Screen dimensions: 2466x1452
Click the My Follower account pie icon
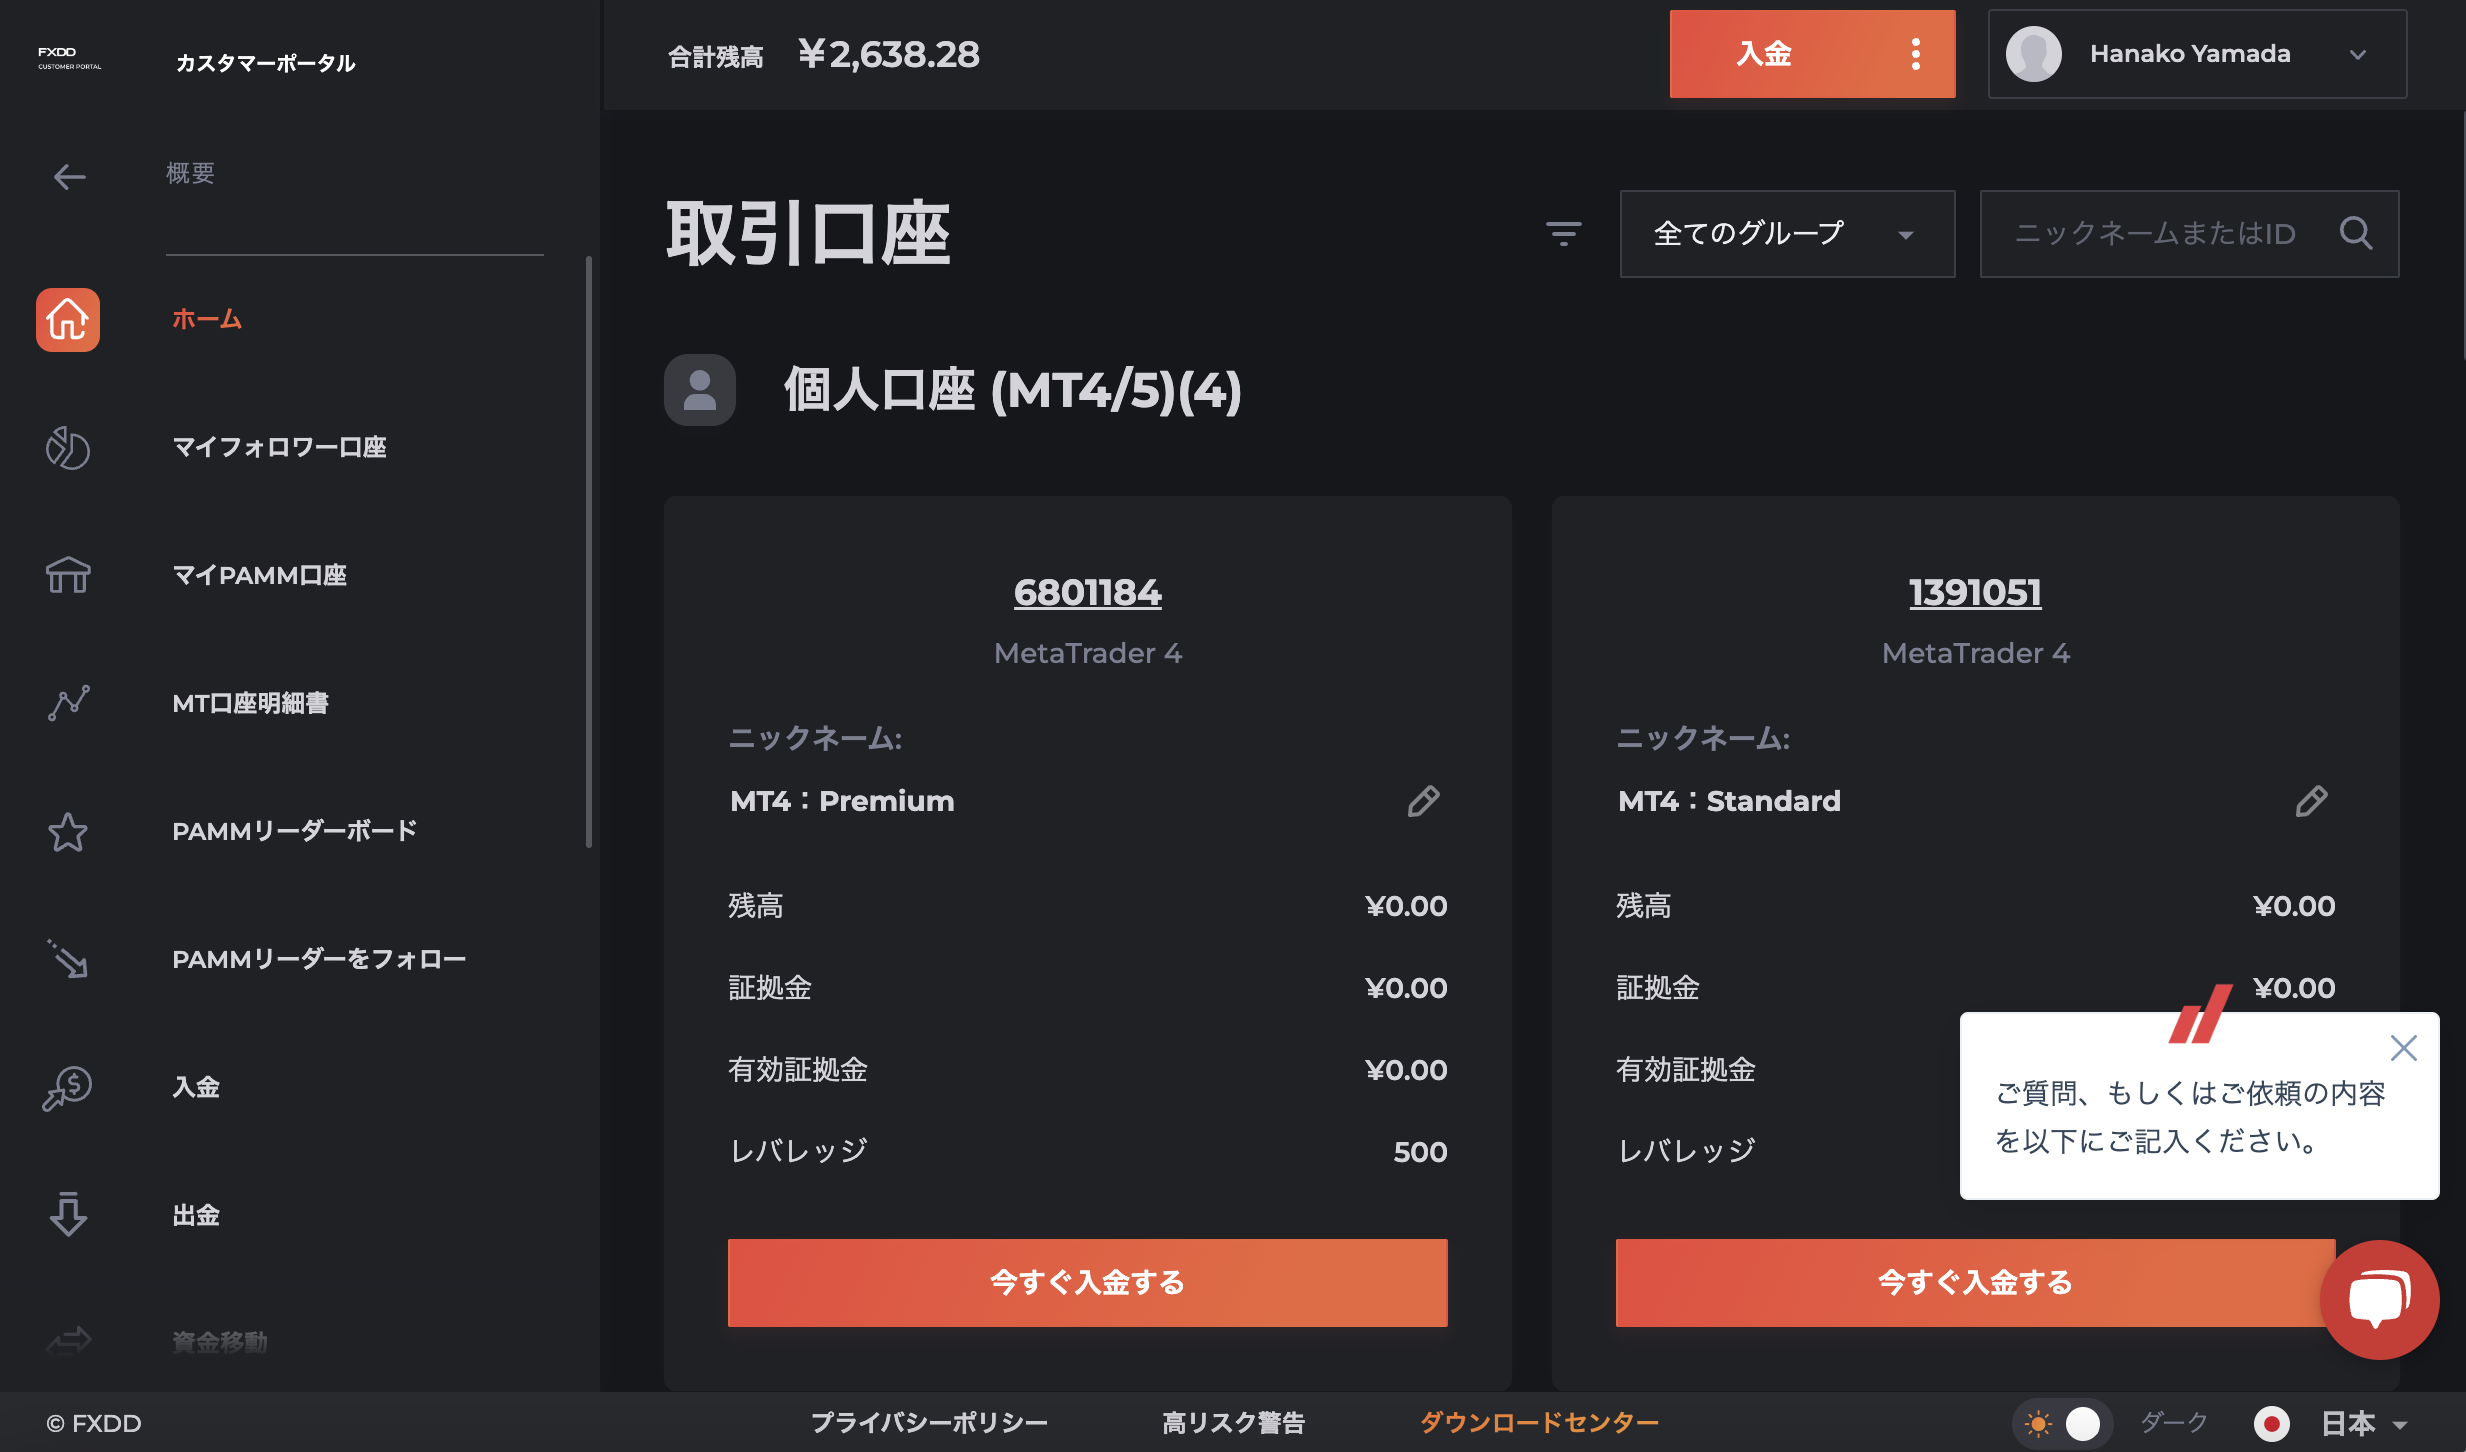point(68,448)
